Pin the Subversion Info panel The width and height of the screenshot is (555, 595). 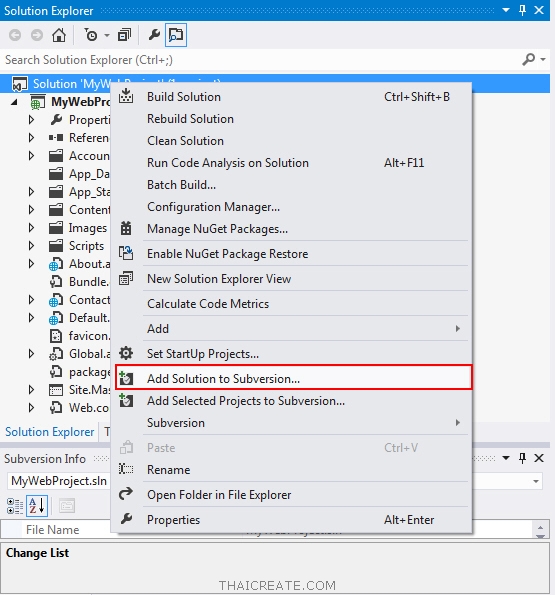click(522, 458)
